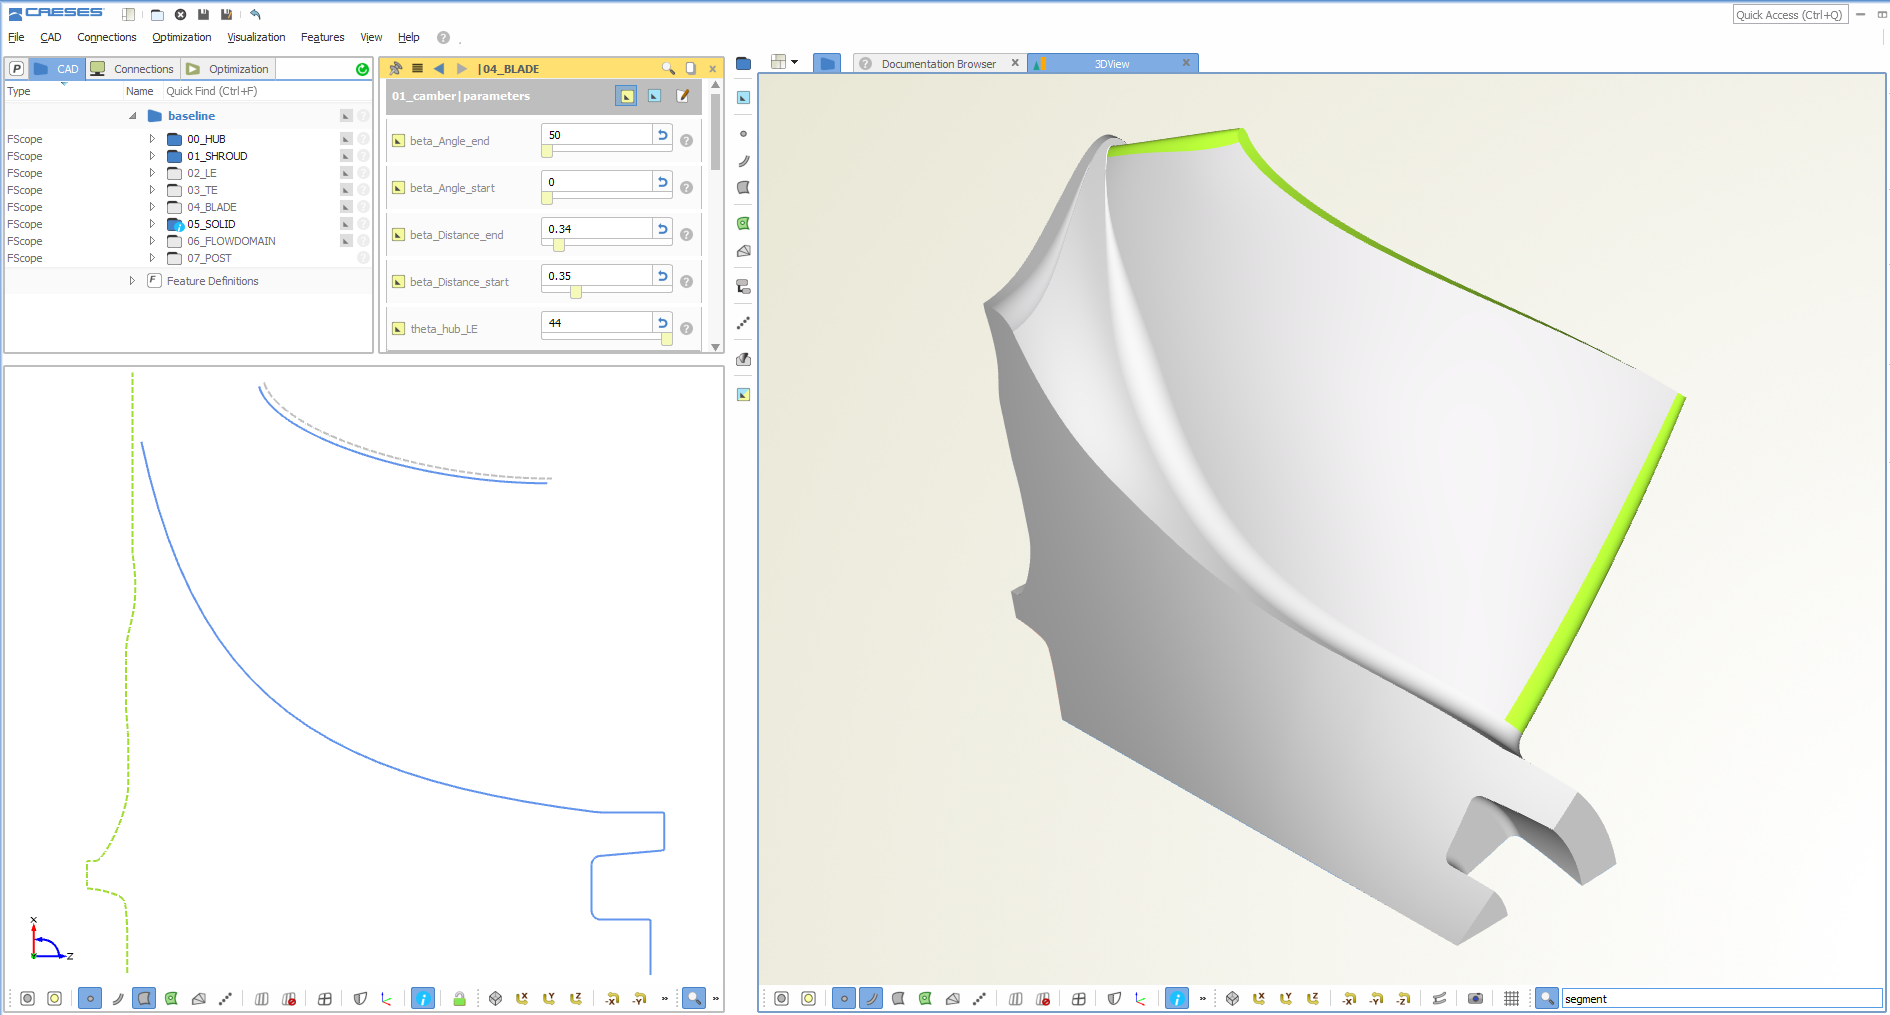
Task: Click the zoom magnifier beside segment search field
Action: click(x=1547, y=998)
